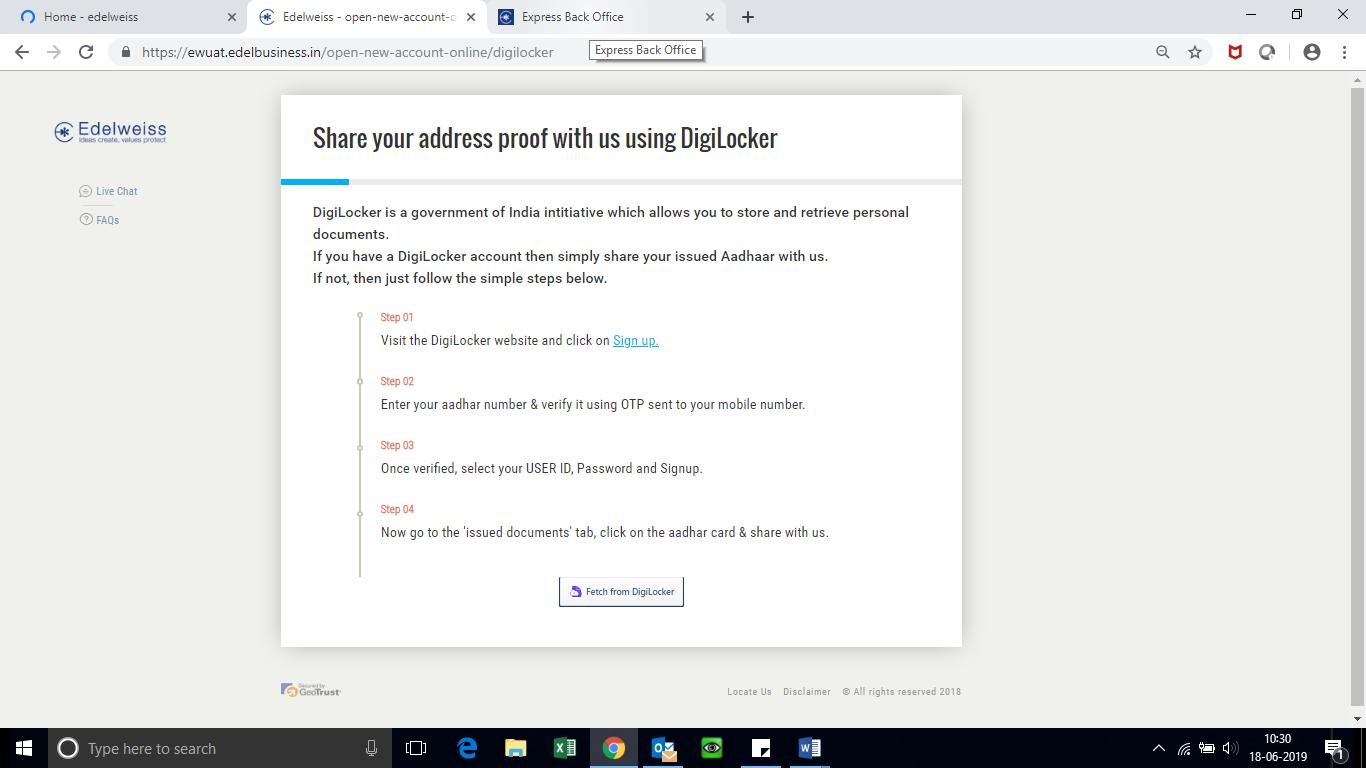This screenshot has width=1366, height=768.
Task: Open the volume control tray icon
Action: tap(1230, 748)
